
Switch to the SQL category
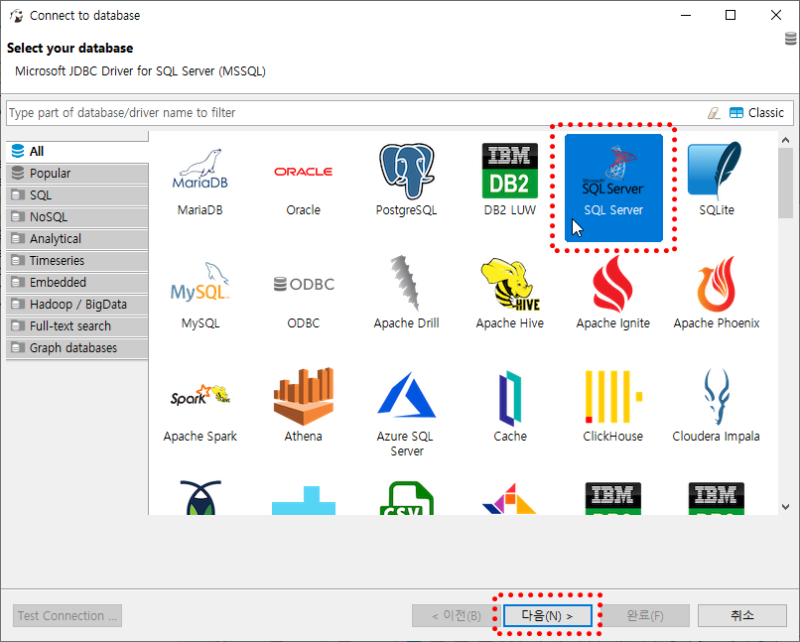(77, 195)
